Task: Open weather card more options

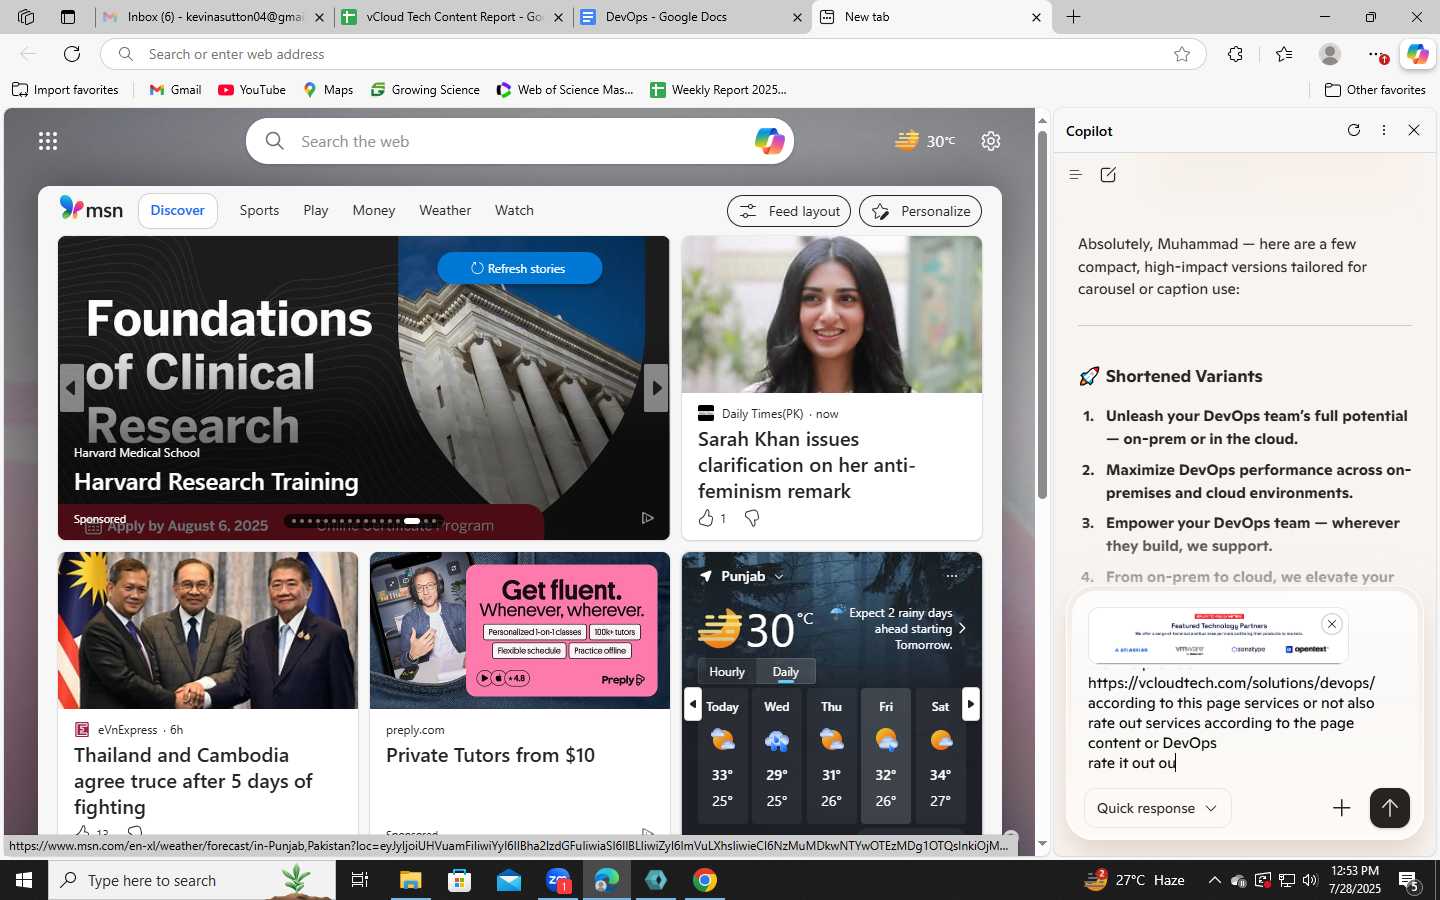Action: pos(952,576)
